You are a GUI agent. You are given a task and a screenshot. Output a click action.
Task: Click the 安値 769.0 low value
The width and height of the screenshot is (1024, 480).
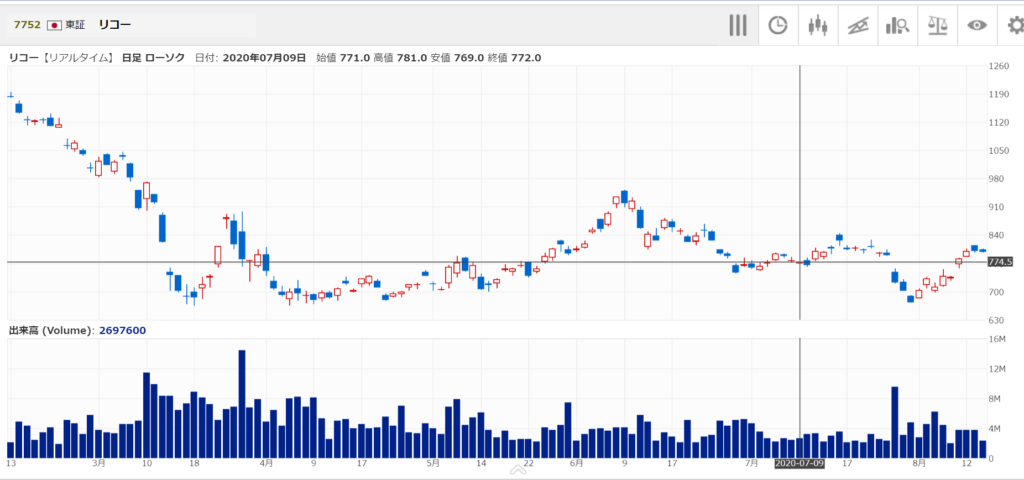coord(457,57)
